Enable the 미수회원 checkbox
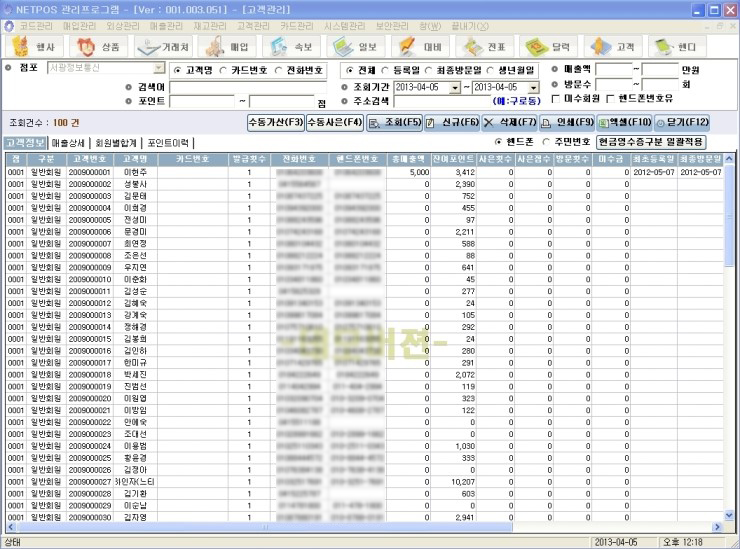The width and height of the screenshot is (740, 549). [556, 99]
